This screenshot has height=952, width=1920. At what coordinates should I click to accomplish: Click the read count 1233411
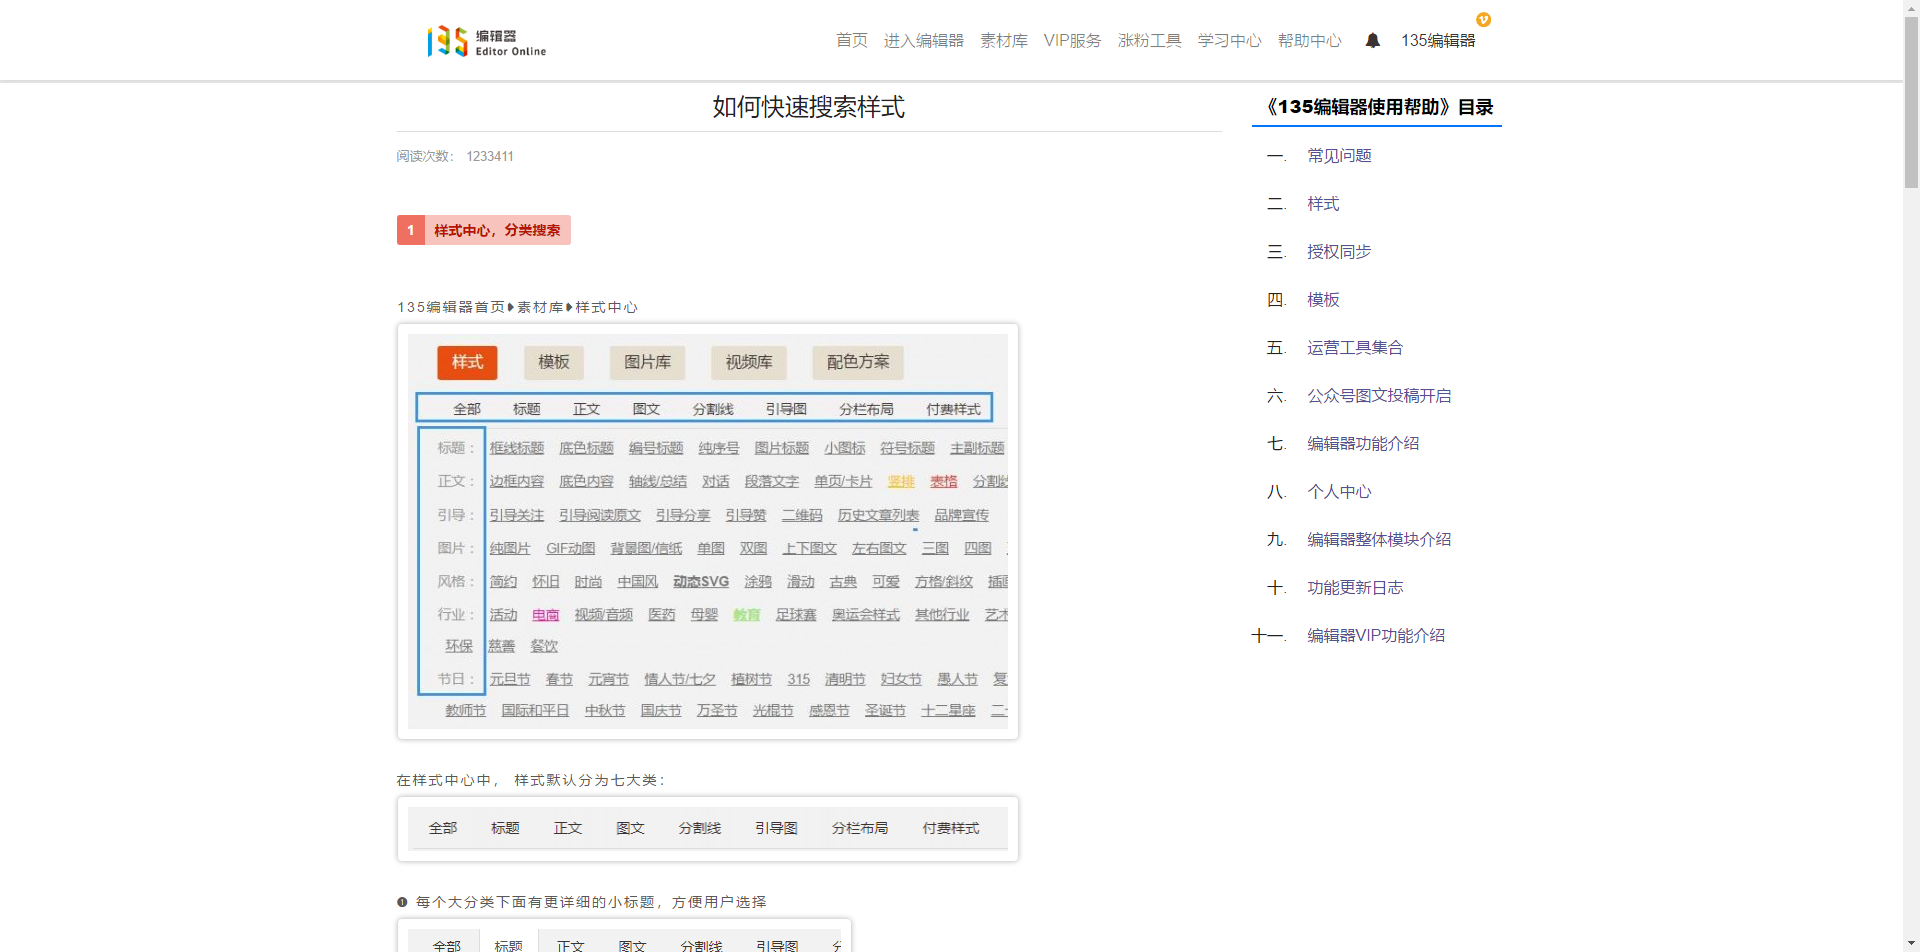pyautogui.click(x=490, y=157)
